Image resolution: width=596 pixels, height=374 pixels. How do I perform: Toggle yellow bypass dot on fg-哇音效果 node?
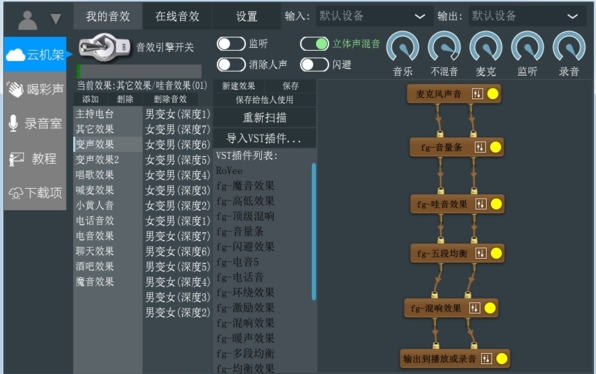[x=496, y=204]
